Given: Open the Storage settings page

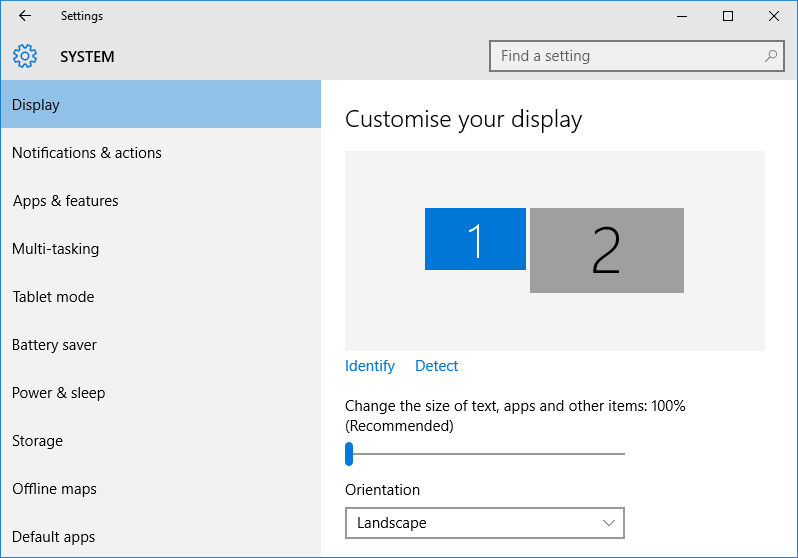Looking at the screenshot, I should (x=38, y=441).
